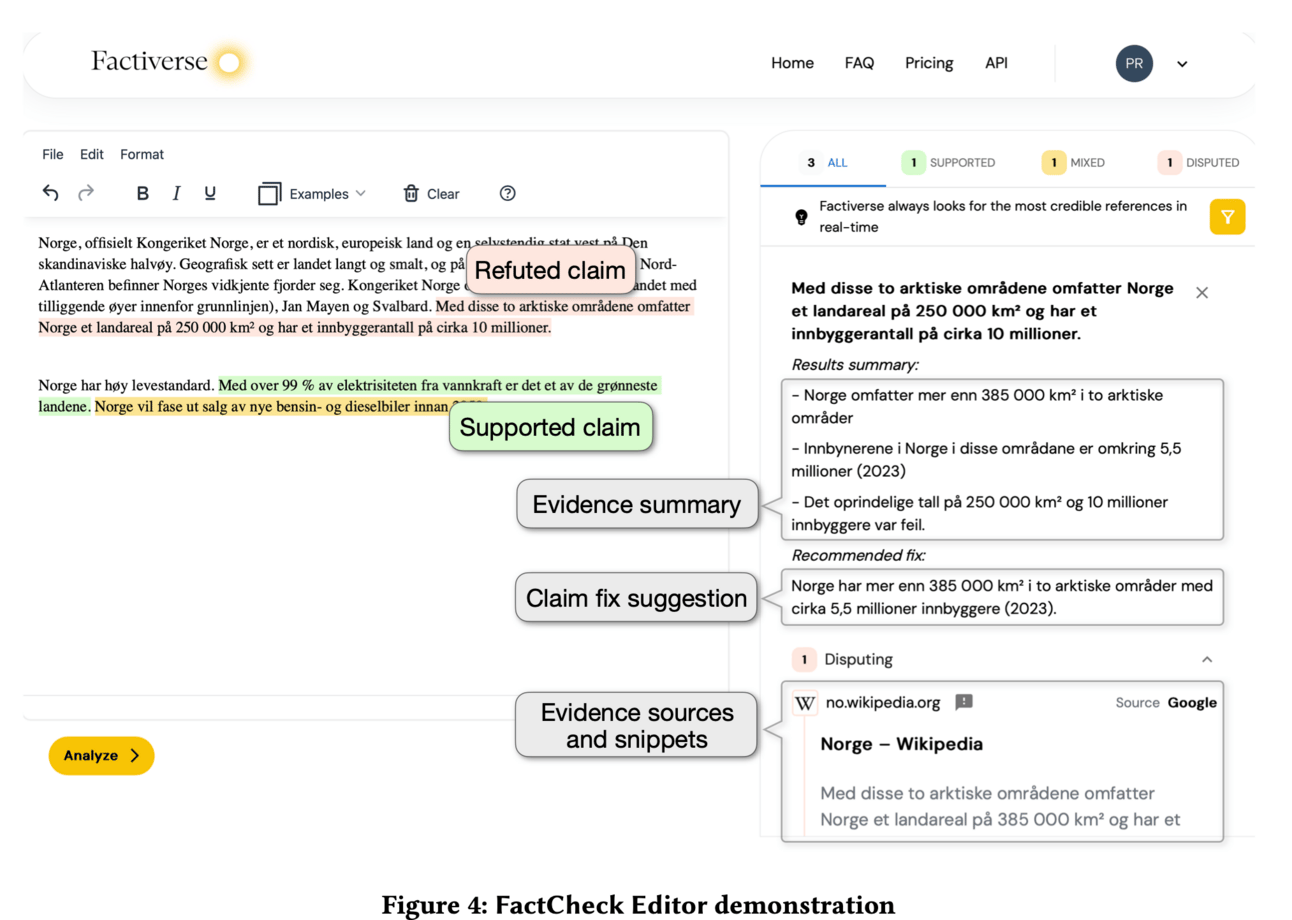Open the 'Norge – Wikipedia' article title
Viewport: 1292px width, 920px height.
(x=902, y=744)
